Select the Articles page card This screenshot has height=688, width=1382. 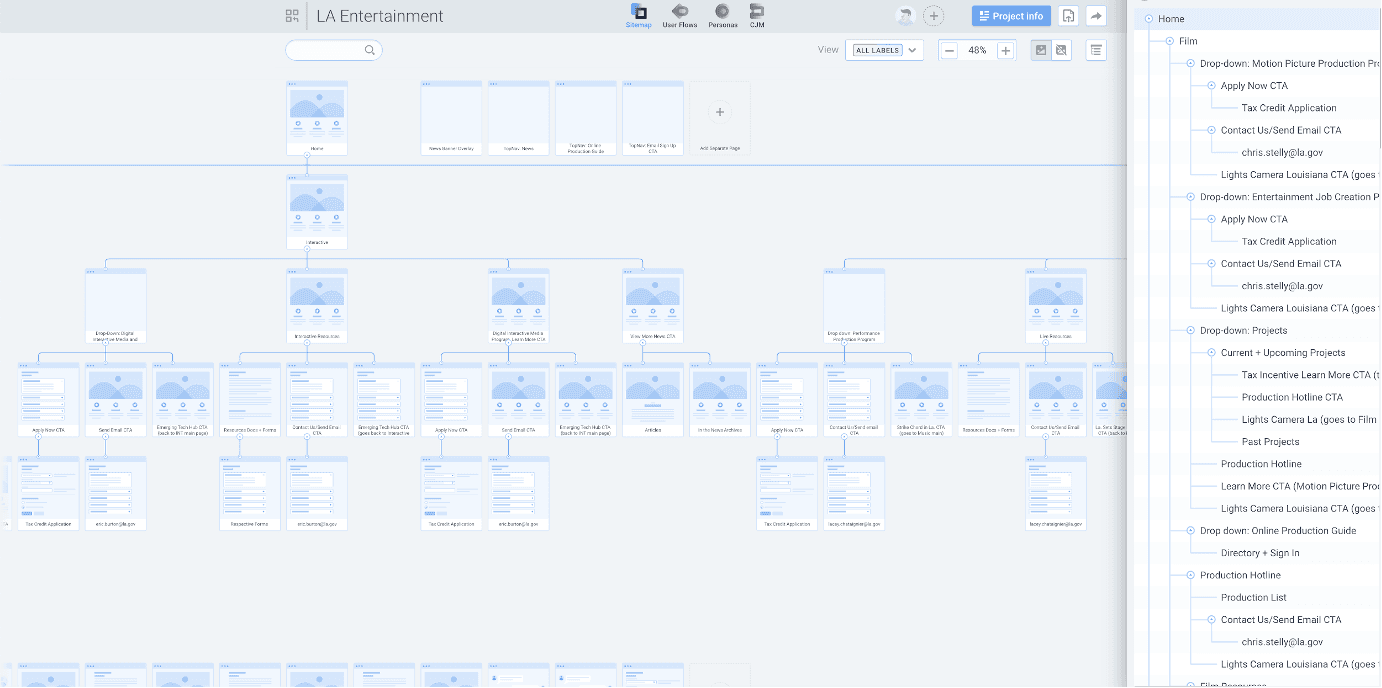[x=653, y=400]
